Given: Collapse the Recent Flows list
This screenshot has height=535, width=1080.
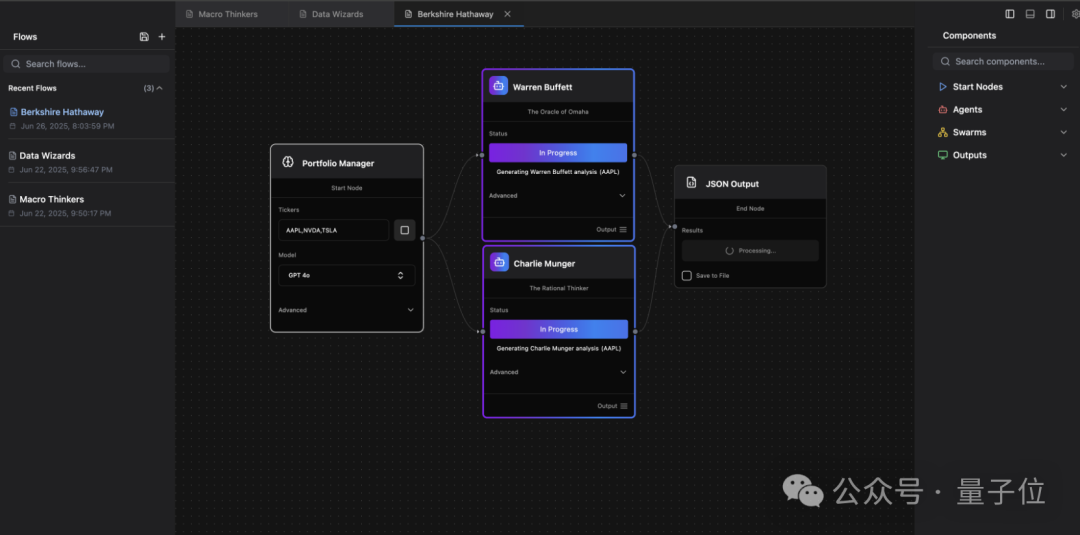Looking at the screenshot, I should click(160, 88).
